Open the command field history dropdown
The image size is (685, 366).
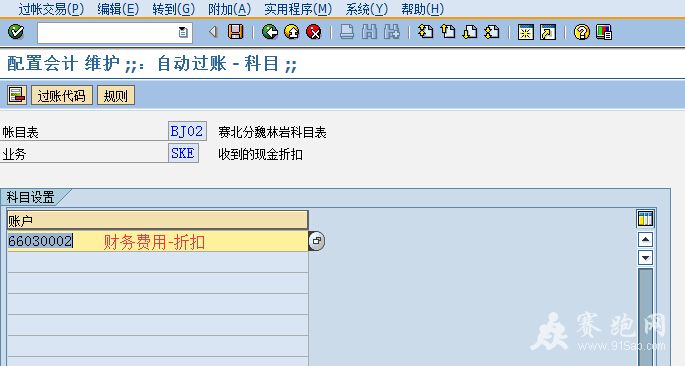point(183,32)
